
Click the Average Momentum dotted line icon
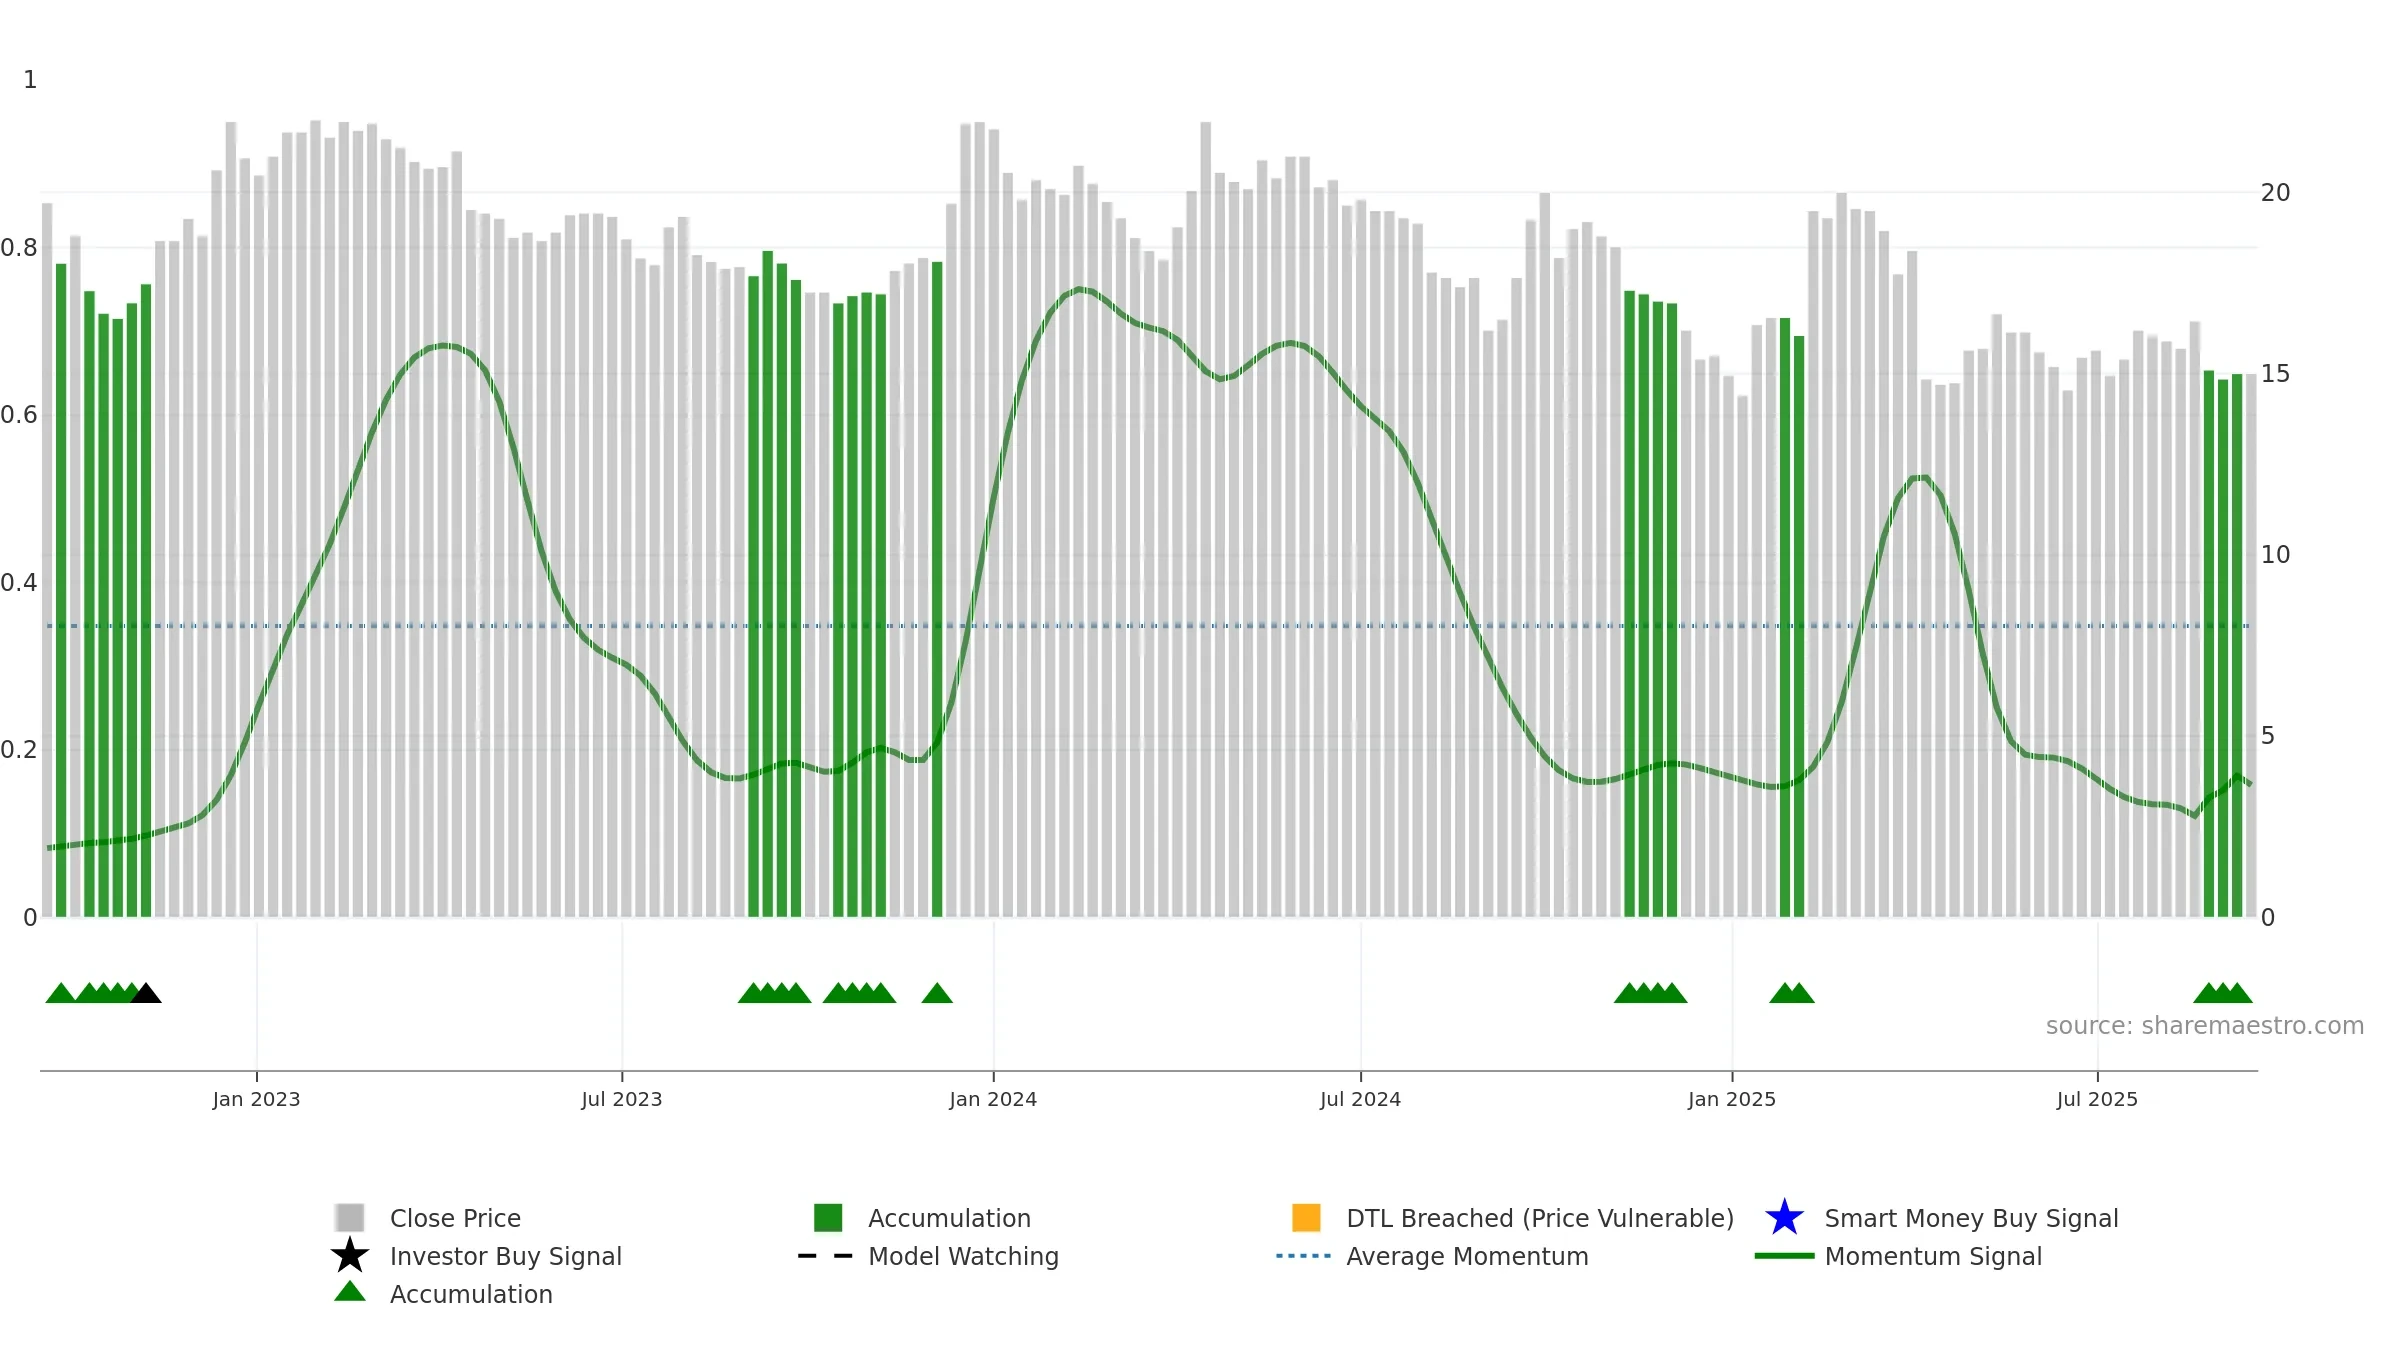point(1304,1256)
